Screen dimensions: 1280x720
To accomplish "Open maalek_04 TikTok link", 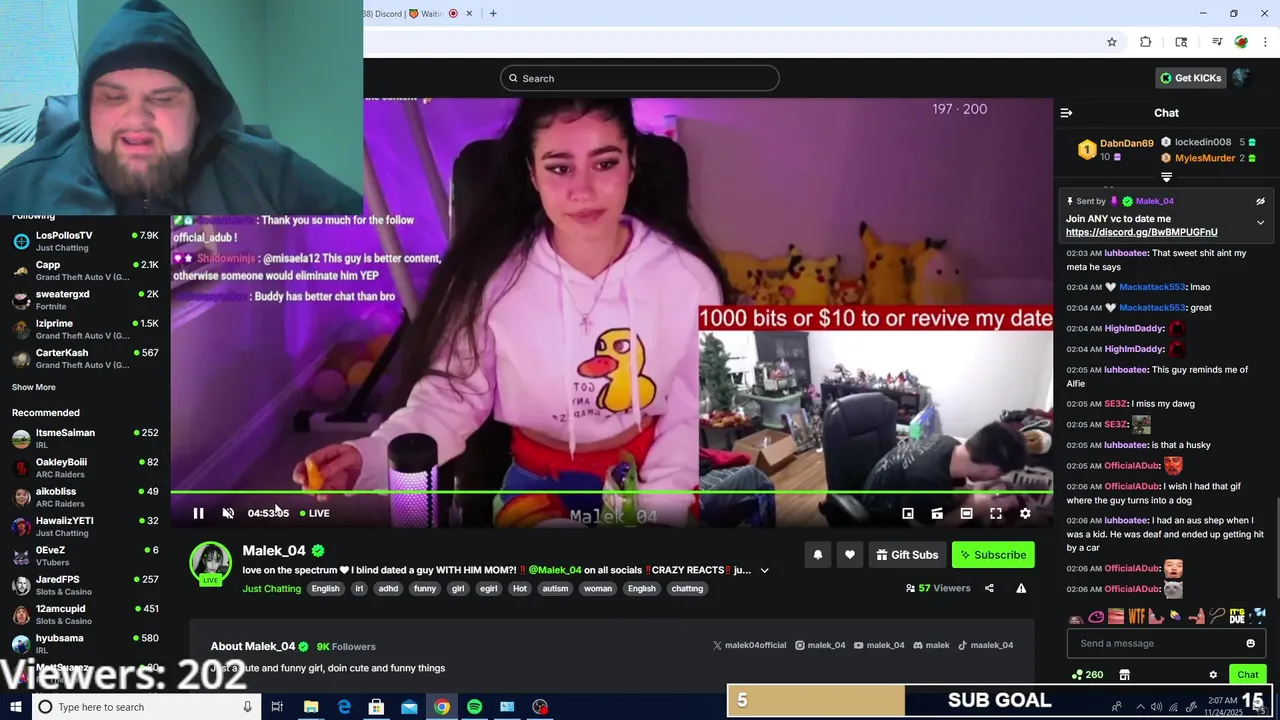I will (985, 645).
